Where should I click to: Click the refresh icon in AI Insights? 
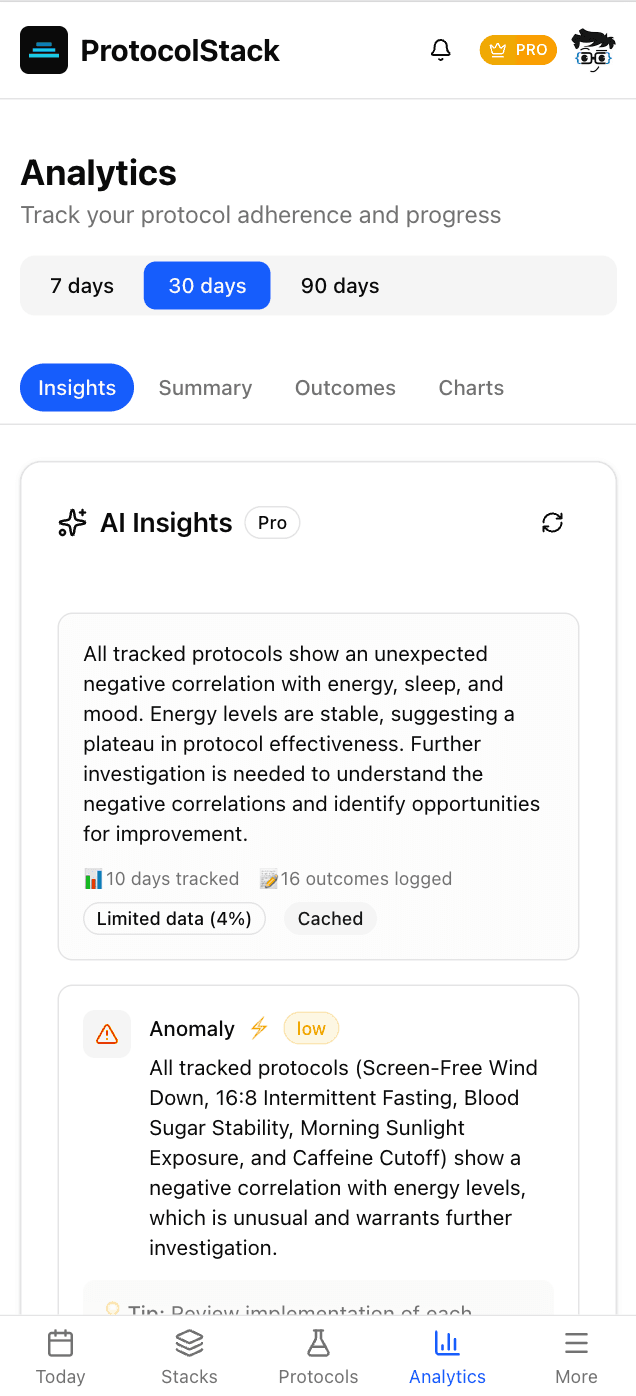pos(552,522)
